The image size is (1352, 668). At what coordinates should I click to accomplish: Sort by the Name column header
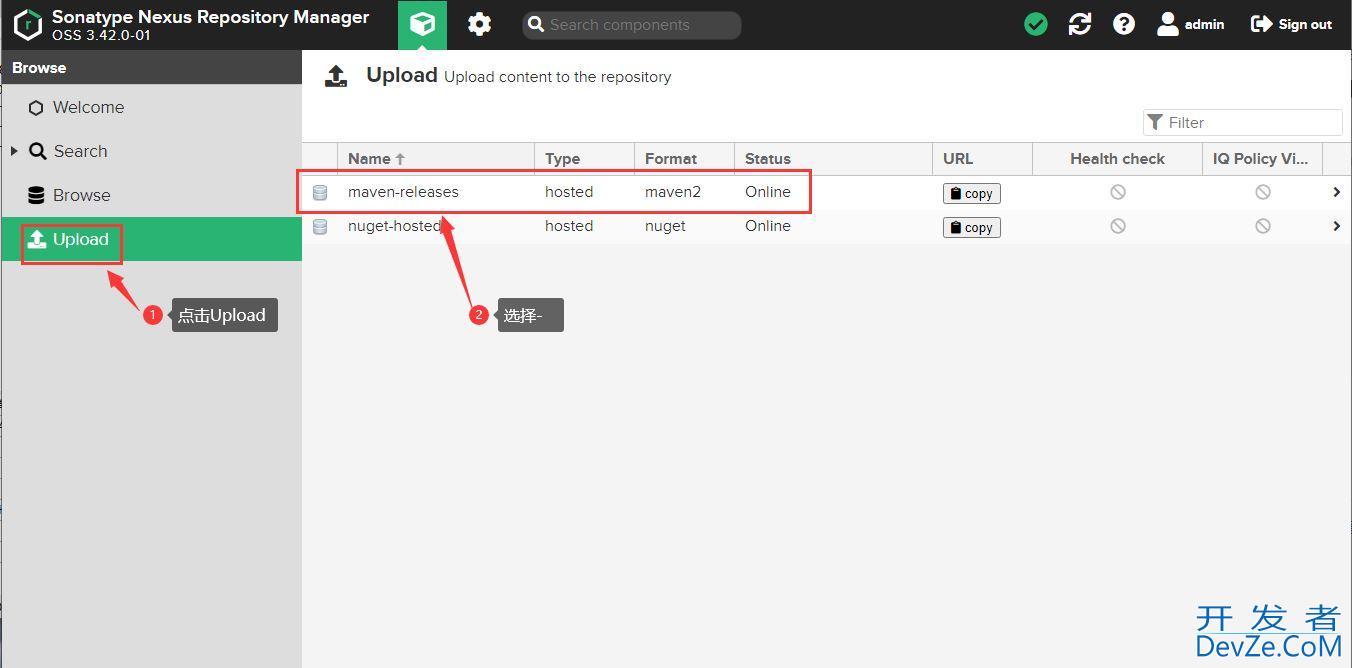tap(436, 158)
